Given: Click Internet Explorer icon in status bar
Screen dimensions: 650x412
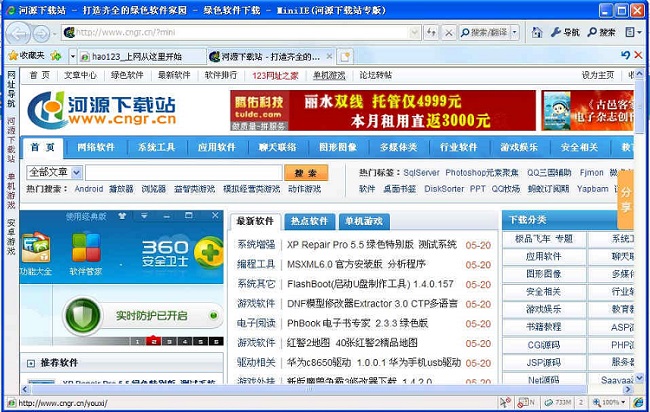Looking at the screenshot, I should (x=639, y=402).
